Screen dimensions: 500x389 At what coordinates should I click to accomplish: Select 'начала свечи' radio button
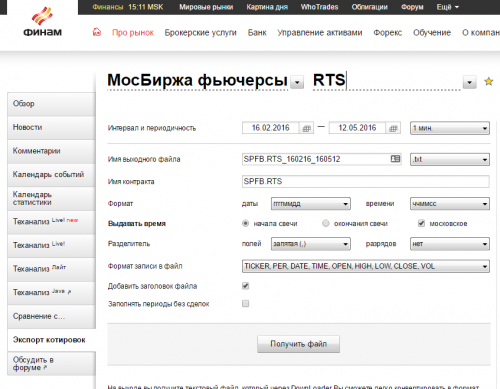(246, 223)
